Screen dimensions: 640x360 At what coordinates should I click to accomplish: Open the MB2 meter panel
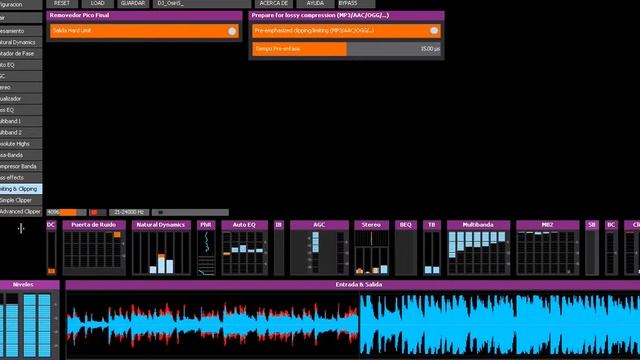click(547, 248)
